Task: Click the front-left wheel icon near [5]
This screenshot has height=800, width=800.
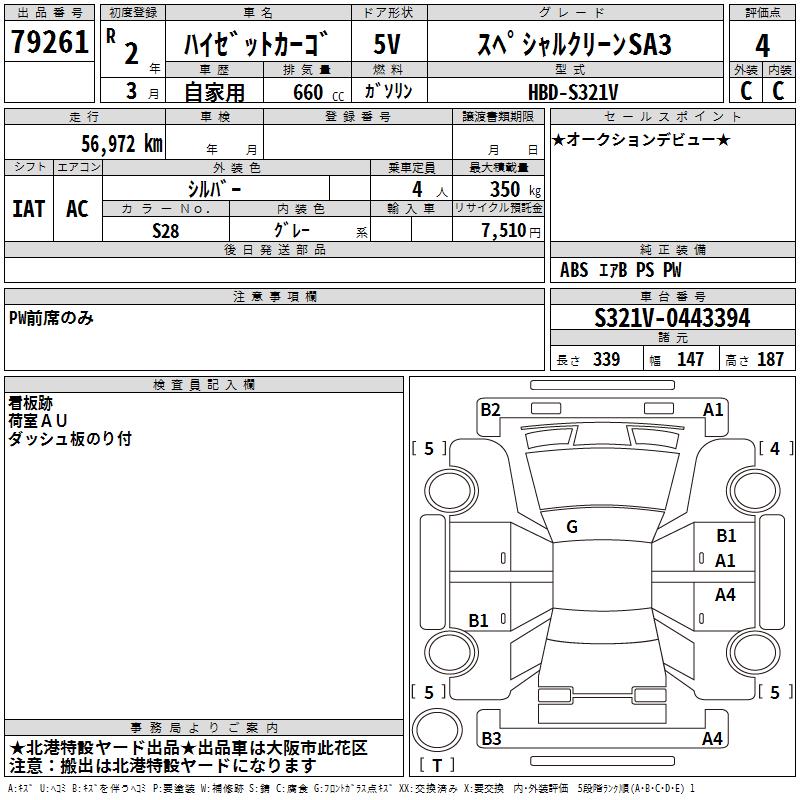Action: pyautogui.click(x=451, y=491)
